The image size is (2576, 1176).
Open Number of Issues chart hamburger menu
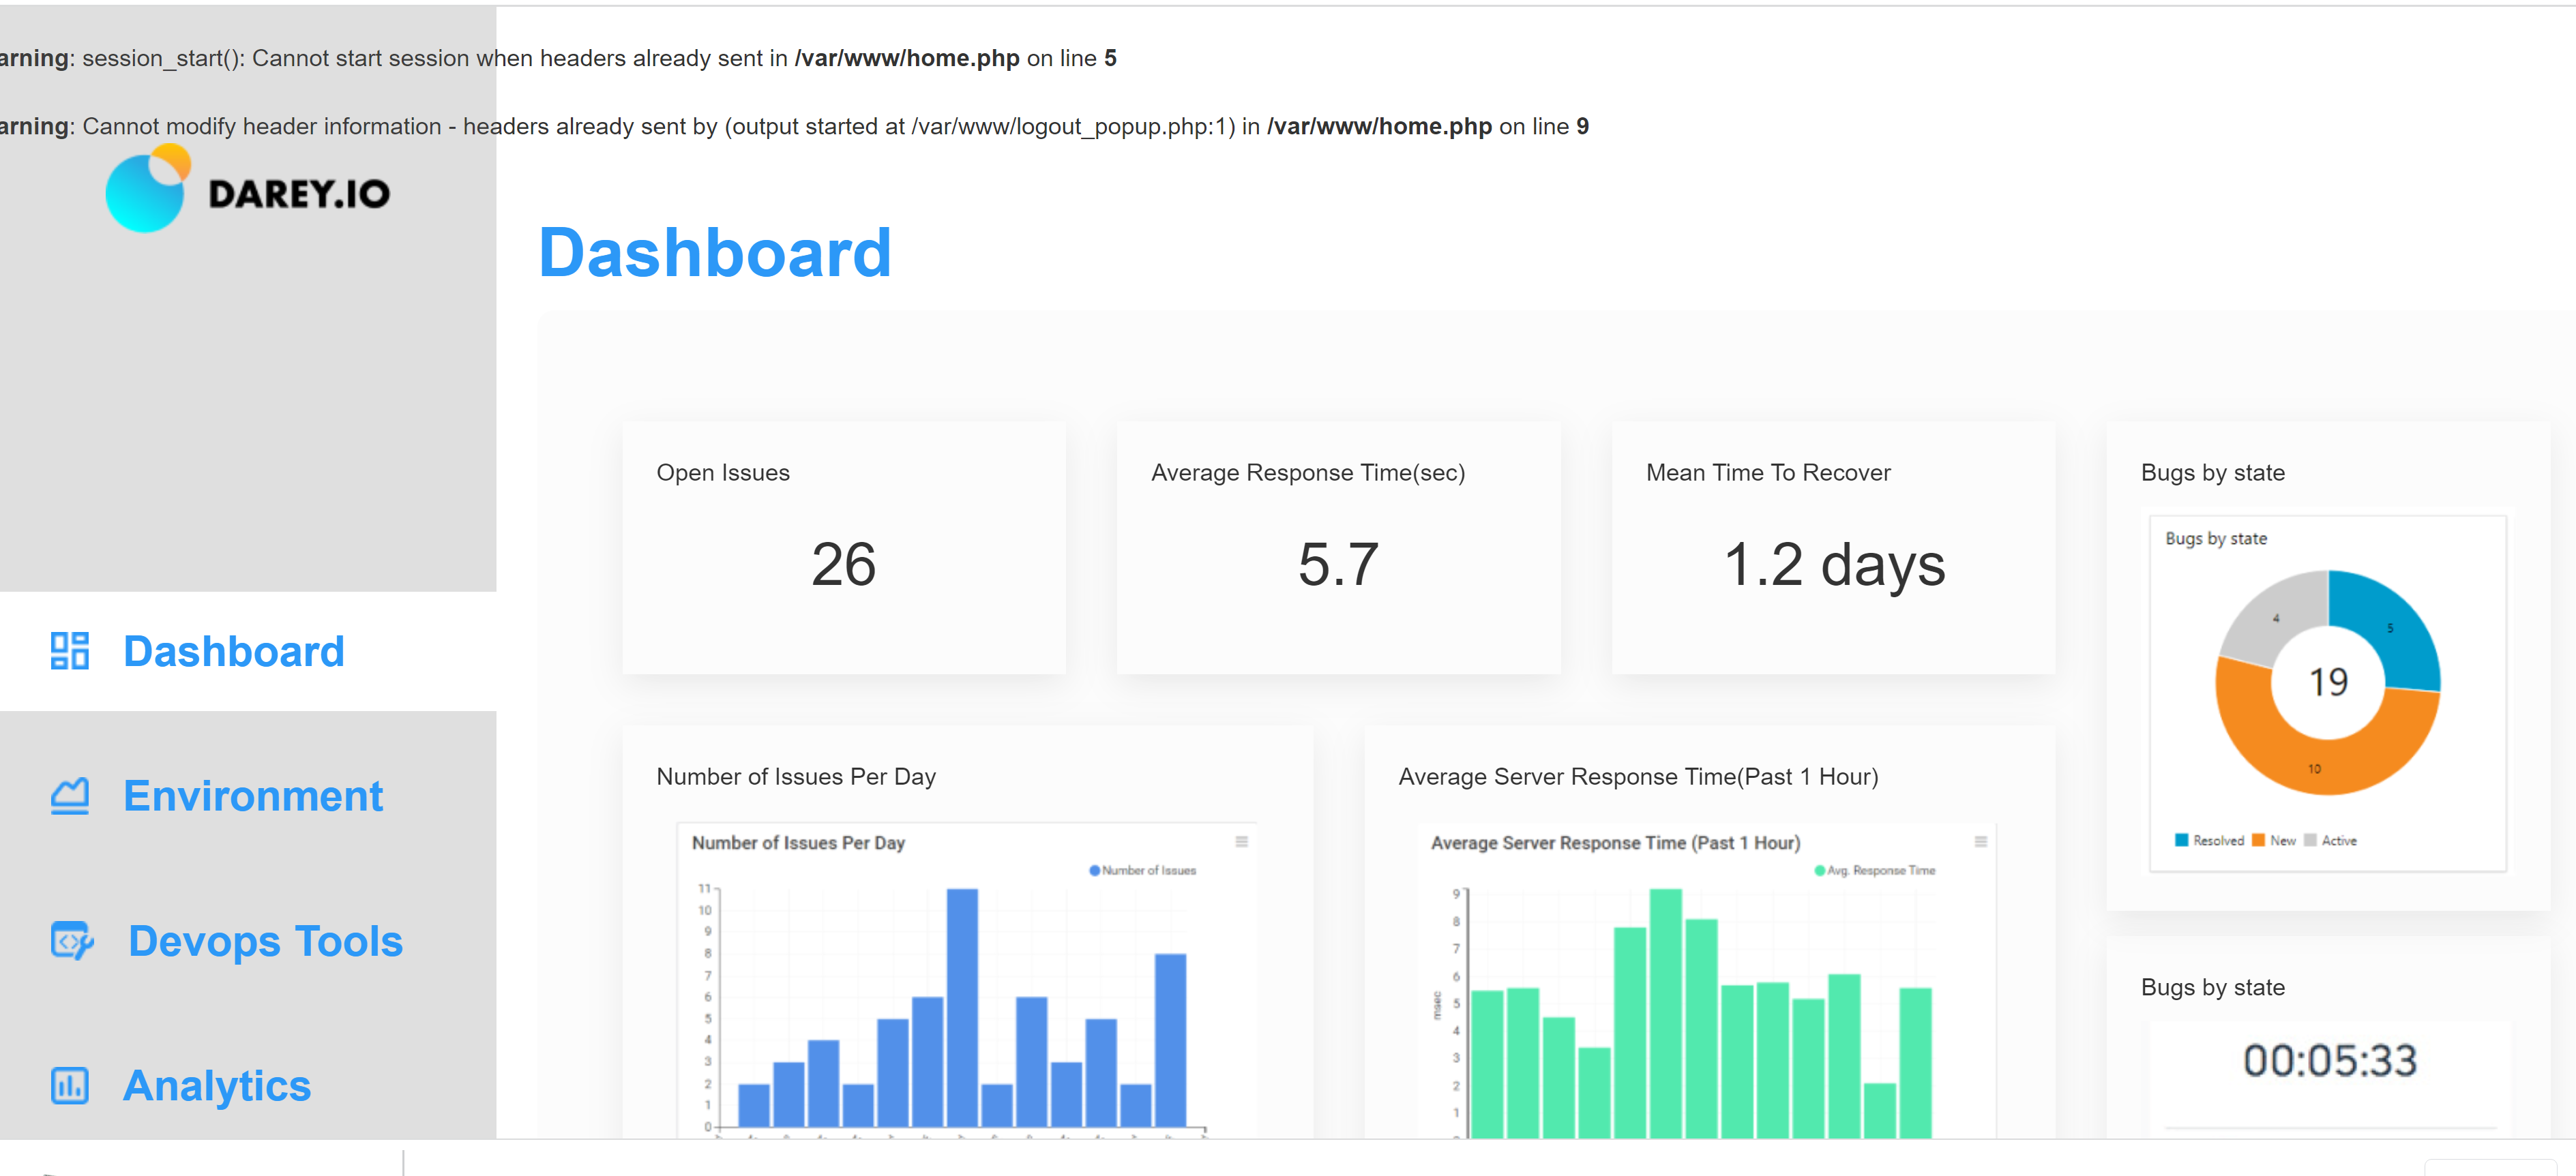point(1241,842)
